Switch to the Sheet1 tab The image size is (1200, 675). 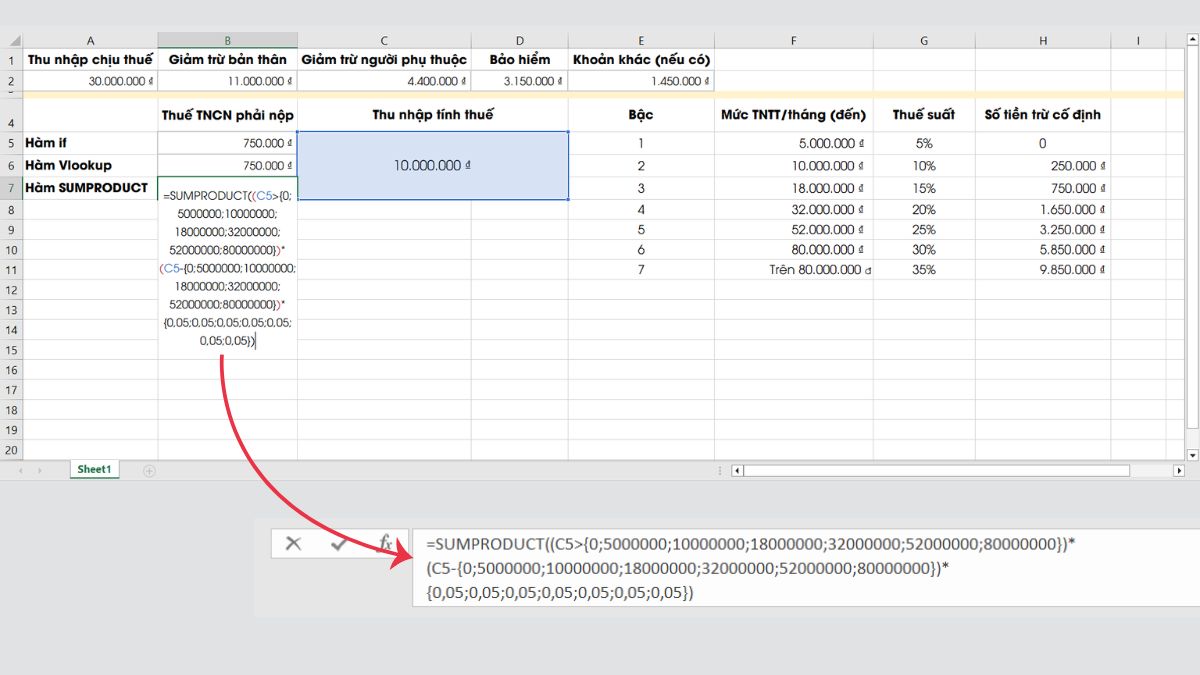[94, 470]
